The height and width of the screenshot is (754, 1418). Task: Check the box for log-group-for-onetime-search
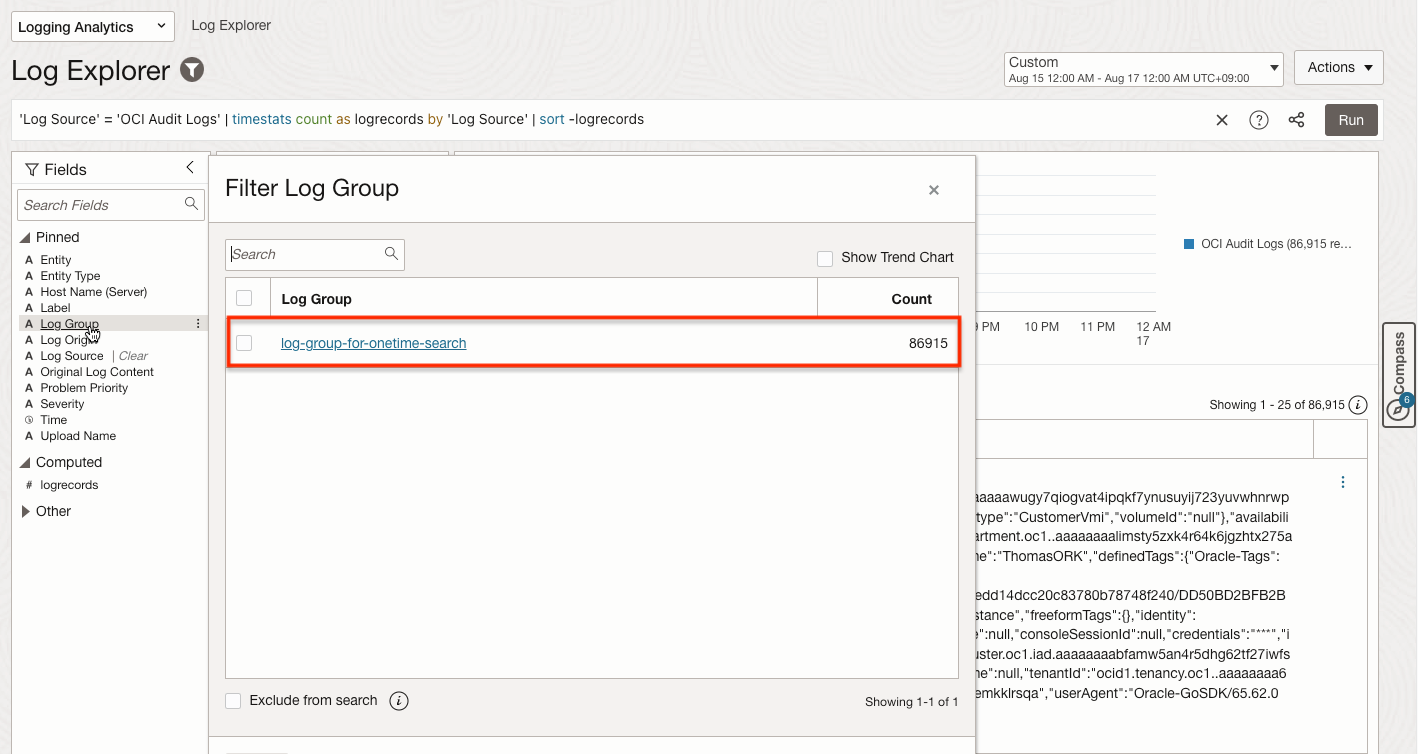[x=244, y=343]
